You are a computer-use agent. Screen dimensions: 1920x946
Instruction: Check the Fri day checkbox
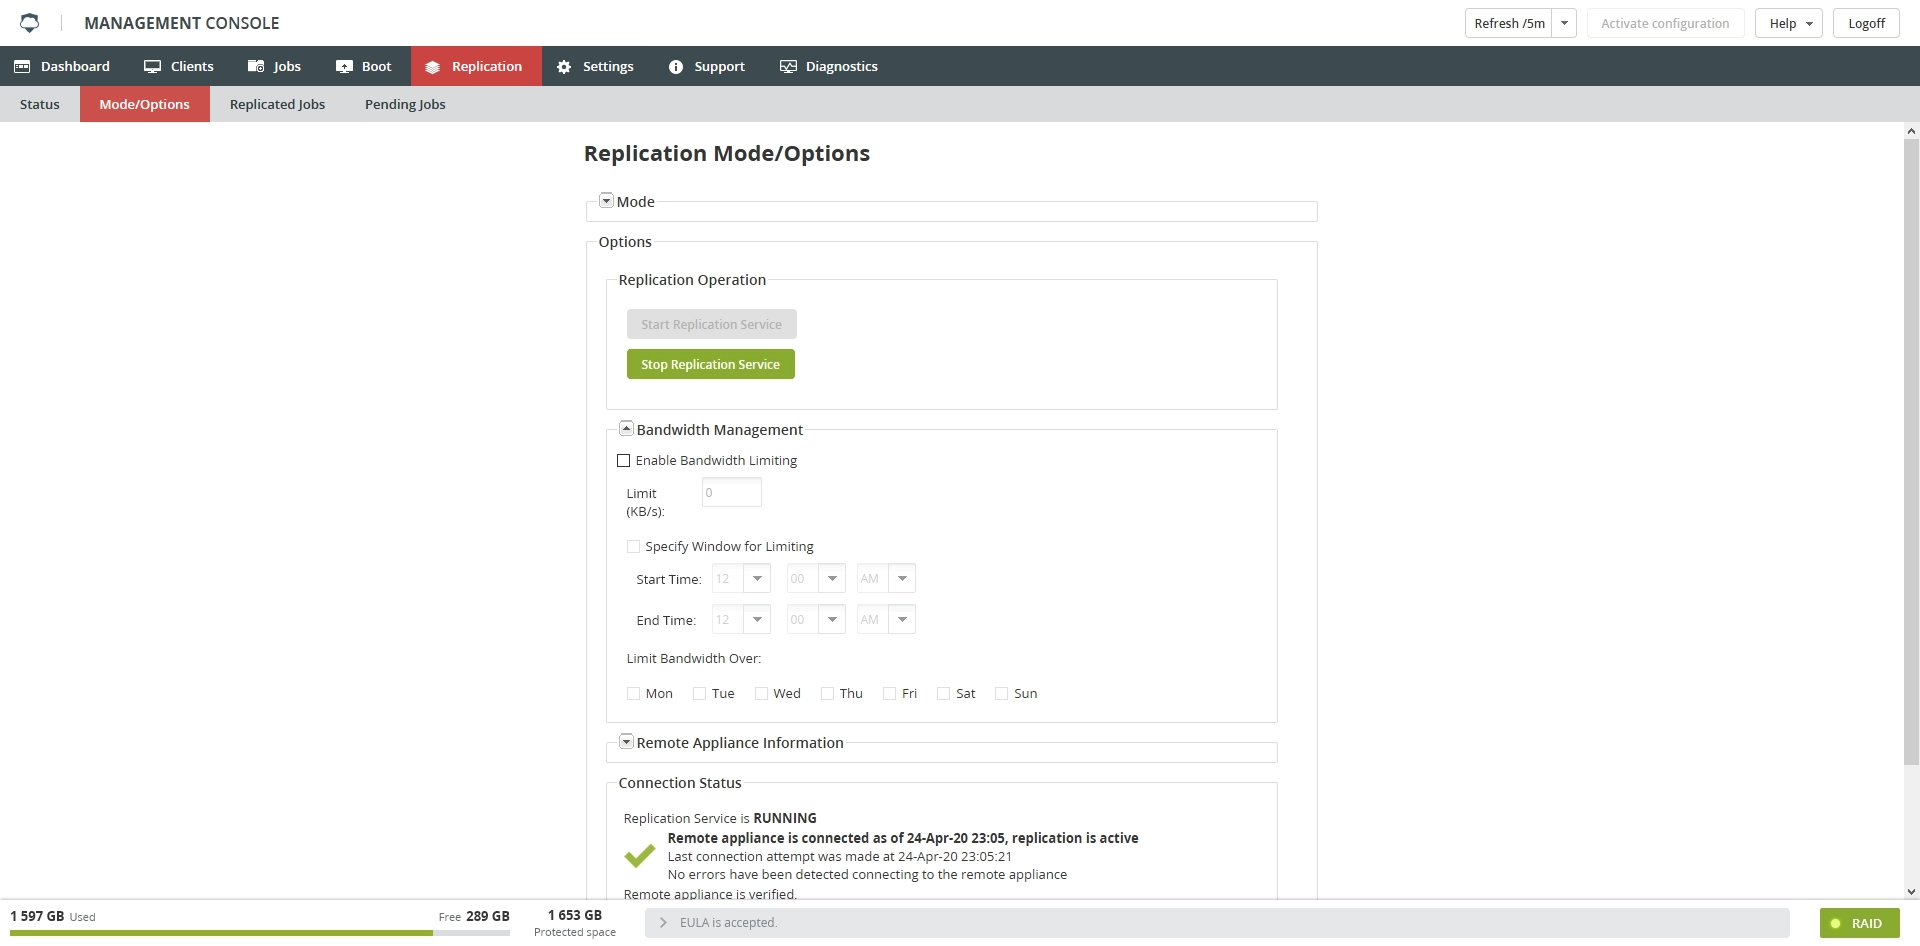pyautogui.click(x=890, y=693)
